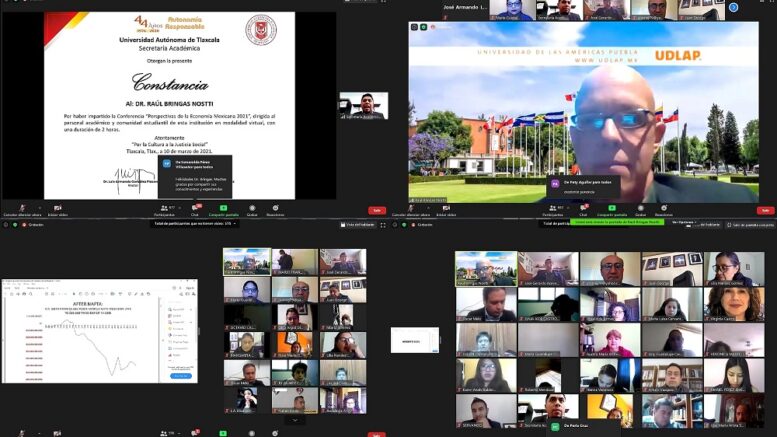The height and width of the screenshot is (437, 777).
Task: Open Chat in the UDLAP speaker meeting
Action: point(581,209)
